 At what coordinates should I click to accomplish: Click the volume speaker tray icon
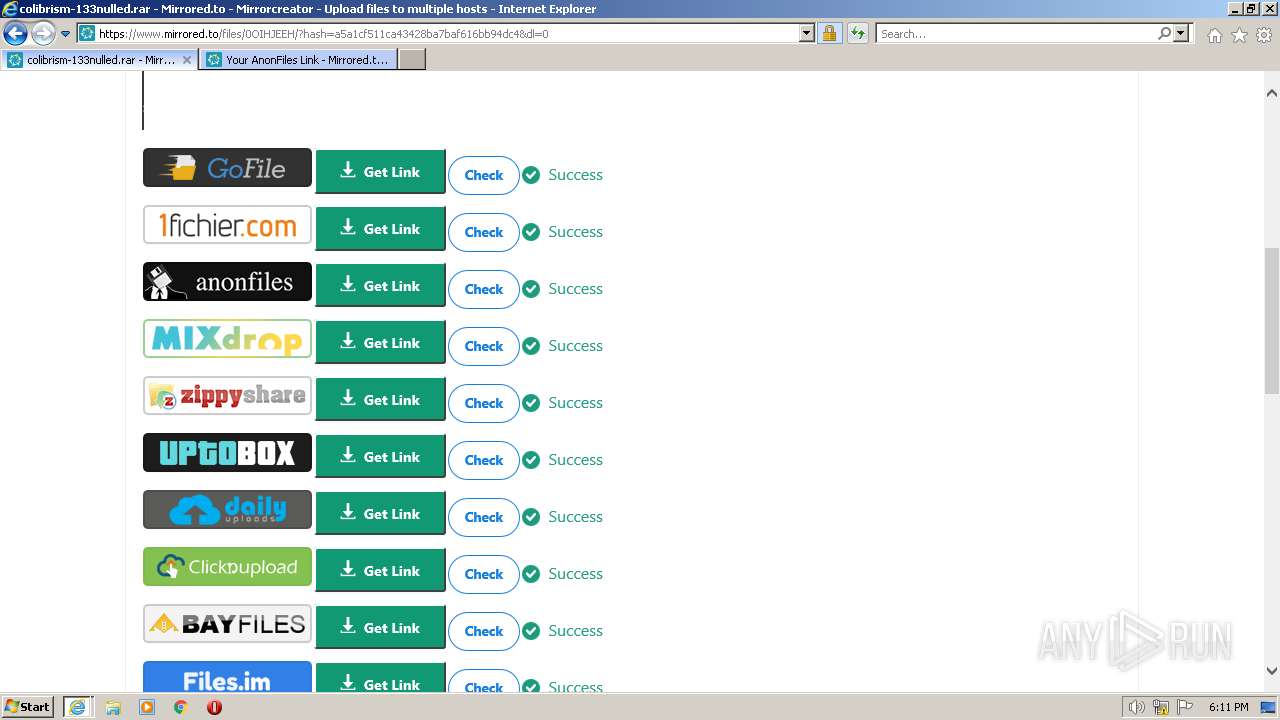pyautogui.click(x=1136, y=707)
